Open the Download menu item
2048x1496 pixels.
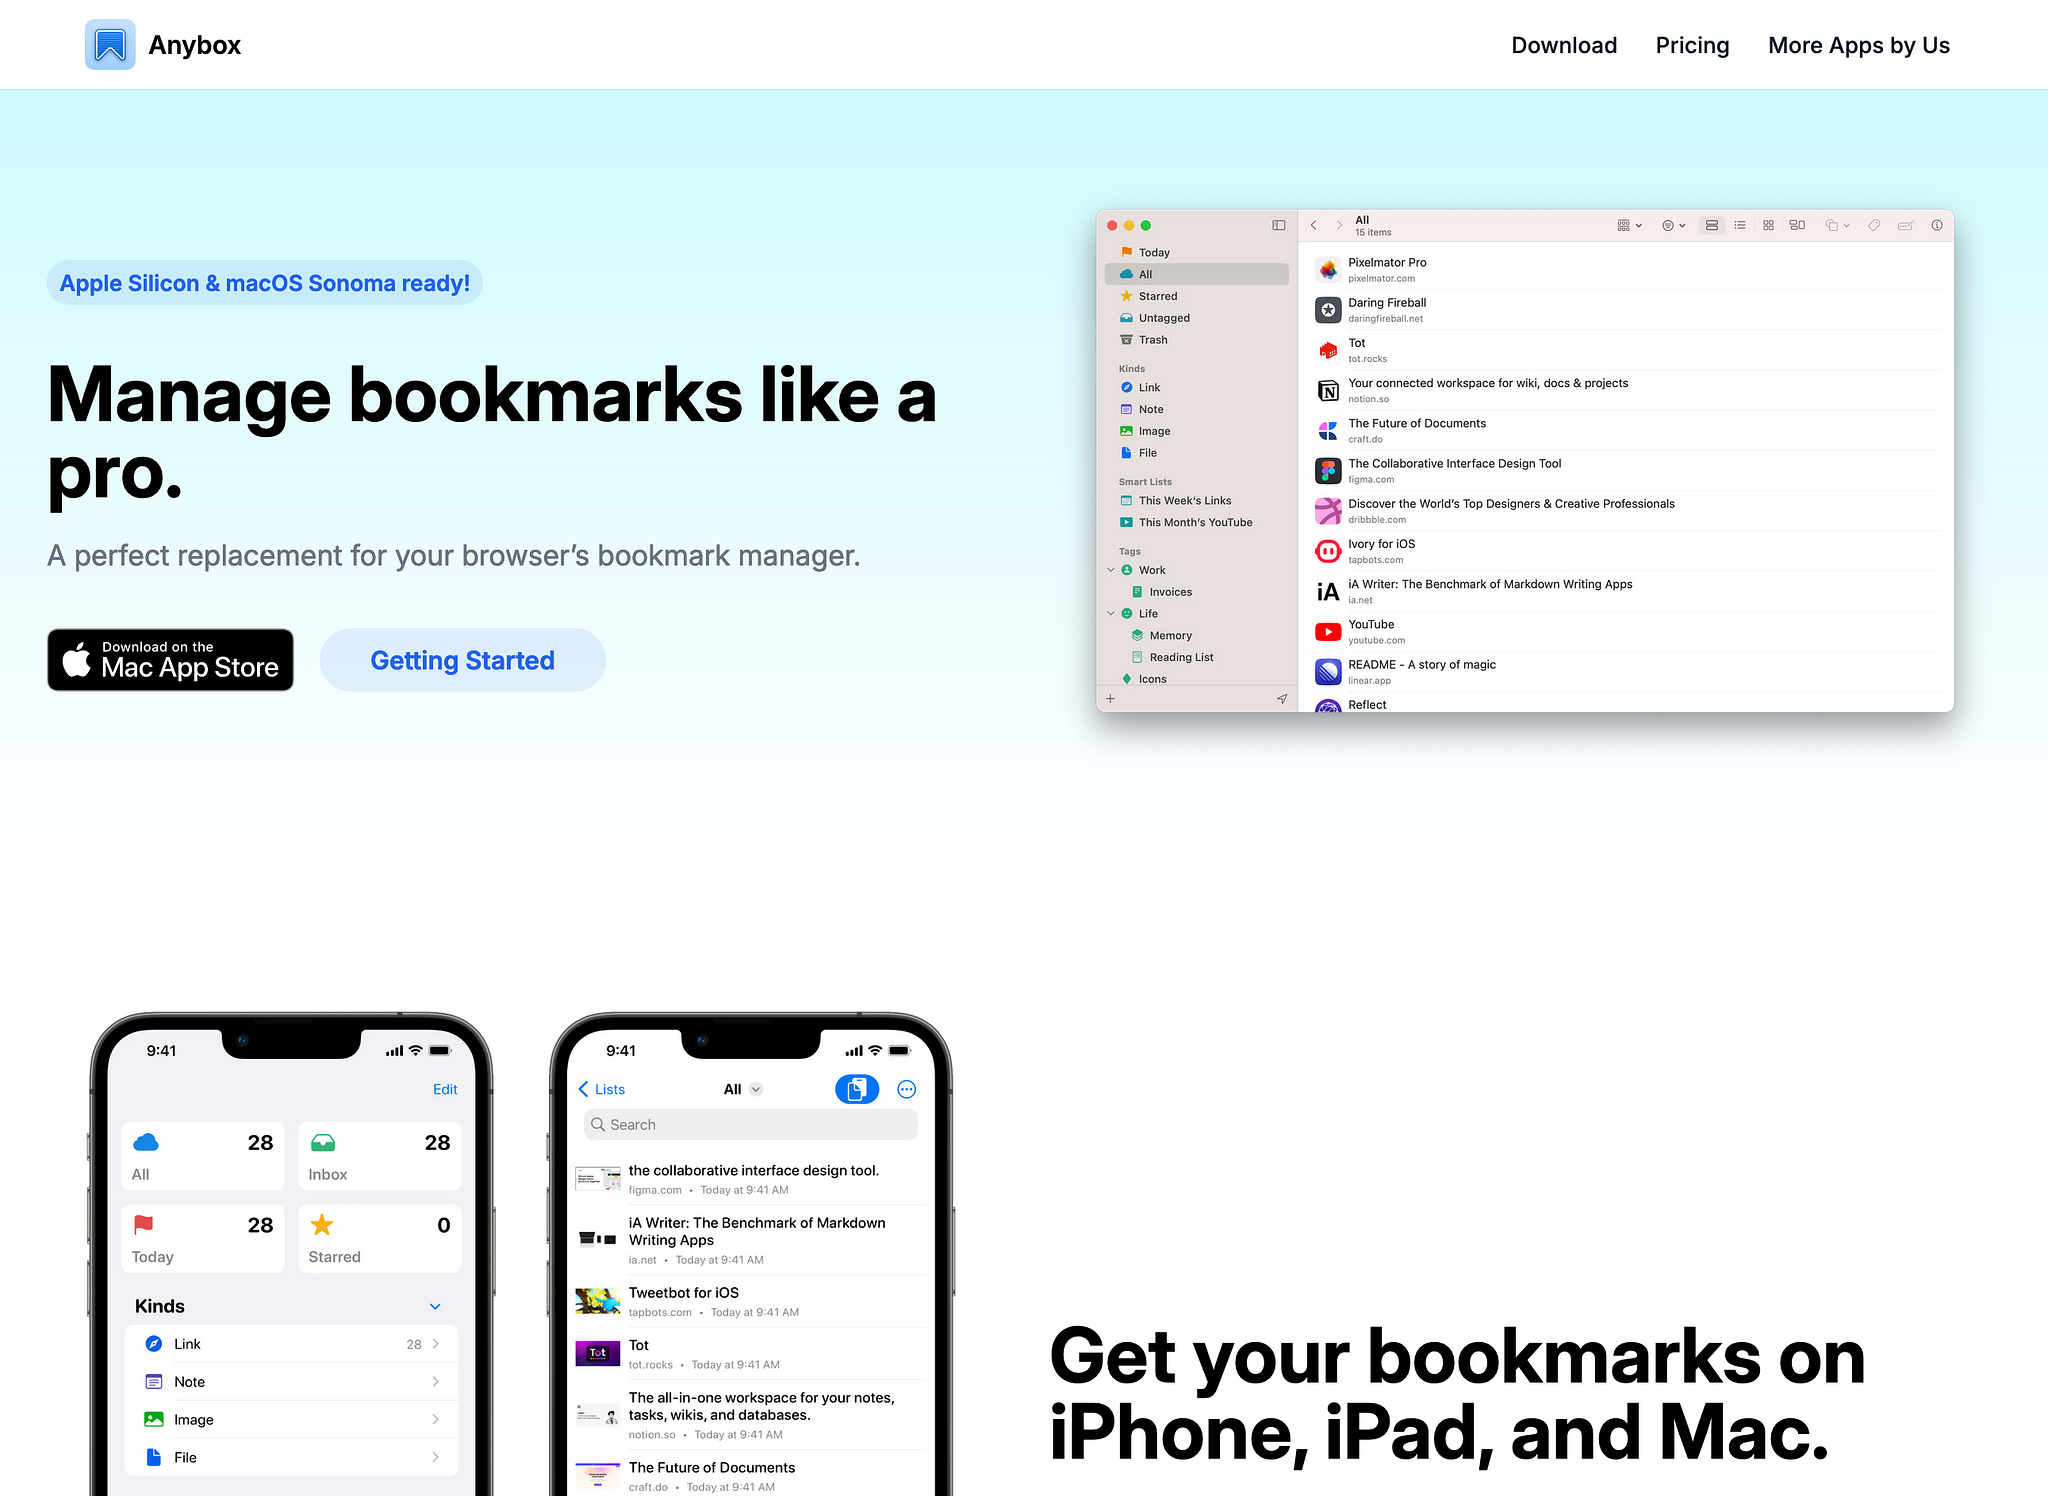(1565, 45)
